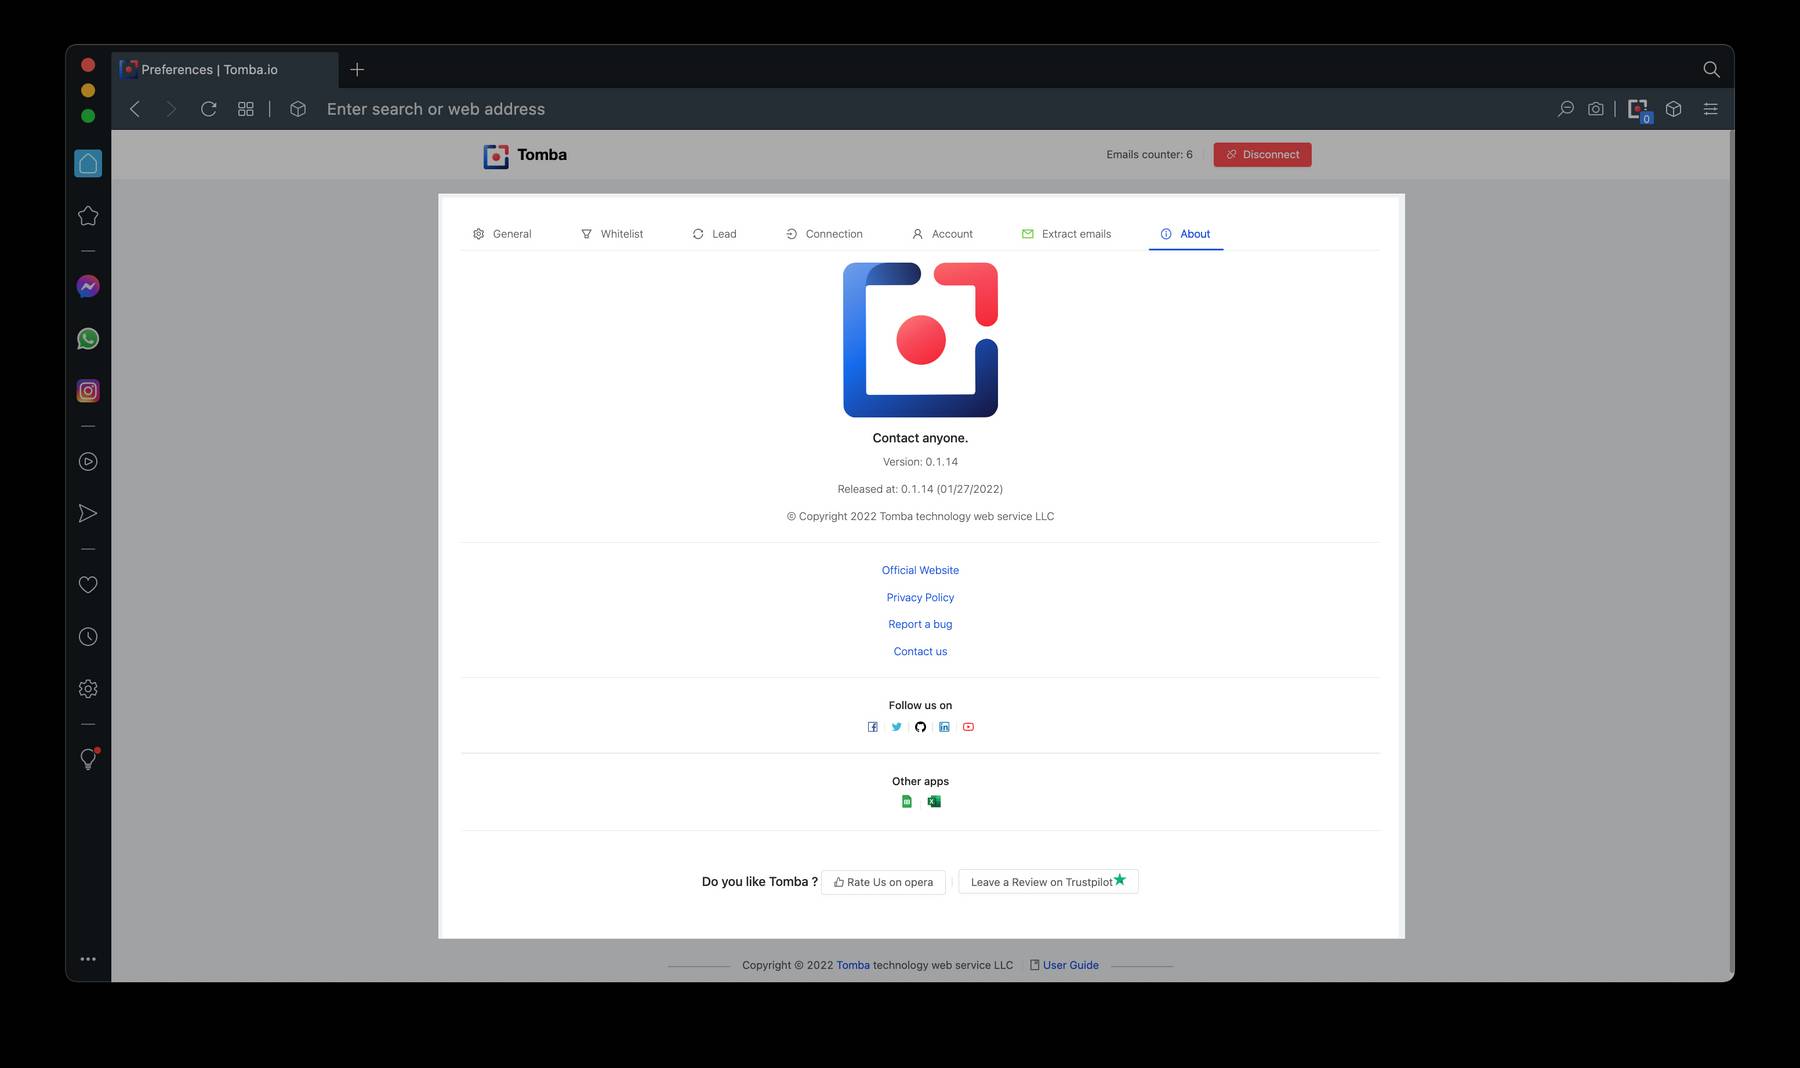Click the address bar search field
The image size is (1800, 1068).
click(x=930, y=109)
